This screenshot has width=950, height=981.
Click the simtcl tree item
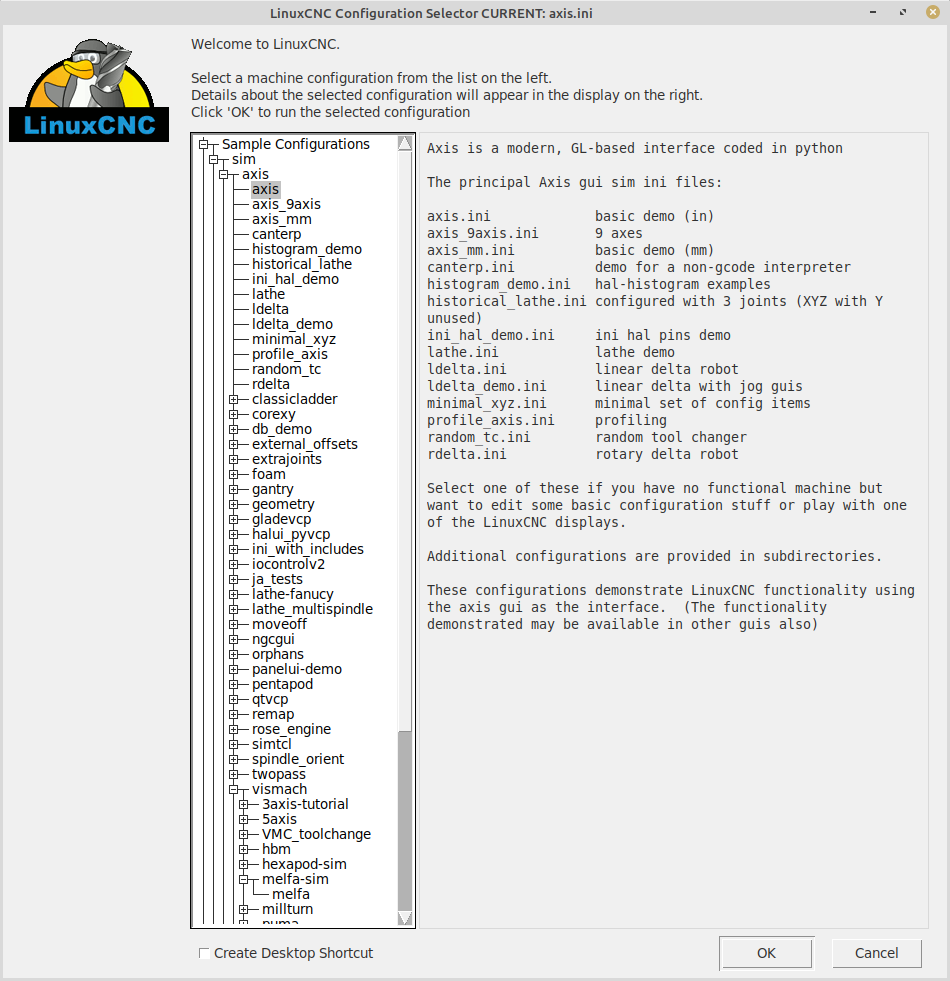pos(272,745)
